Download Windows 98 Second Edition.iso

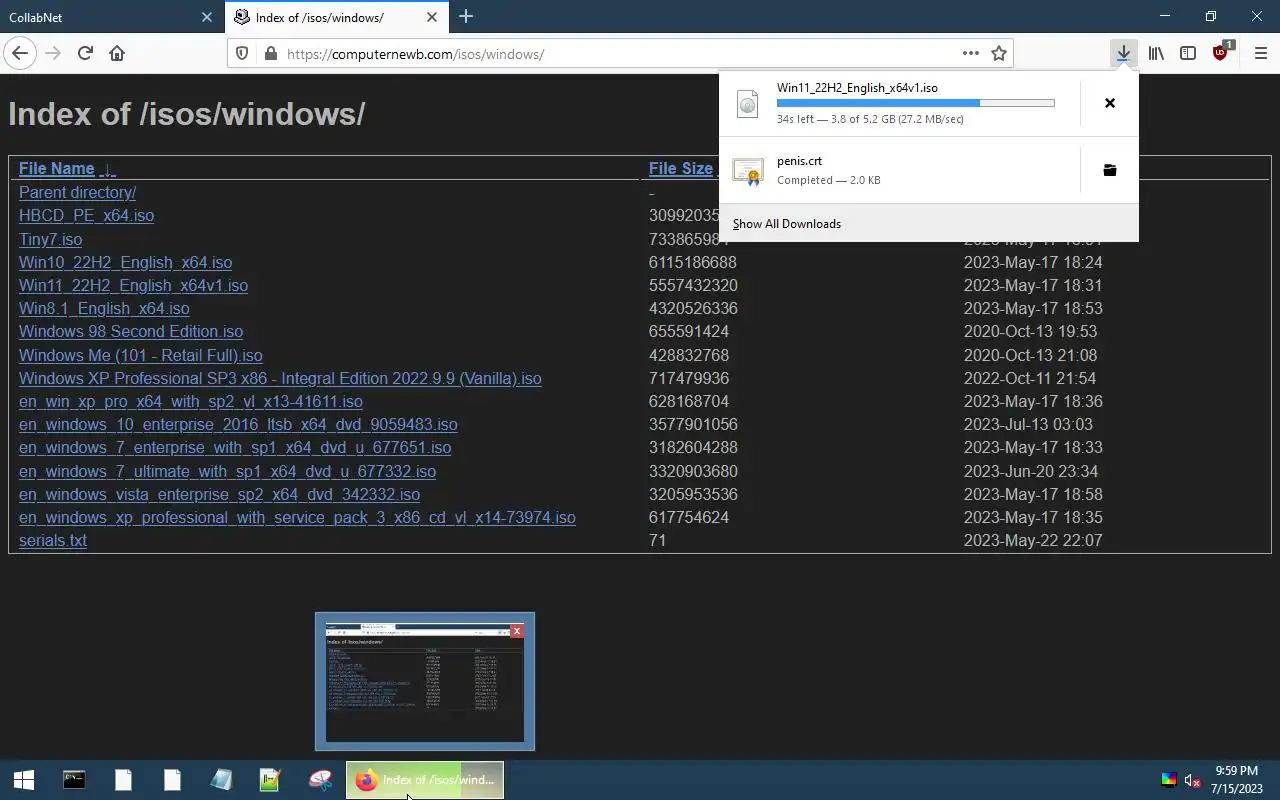tap(131, 331)
